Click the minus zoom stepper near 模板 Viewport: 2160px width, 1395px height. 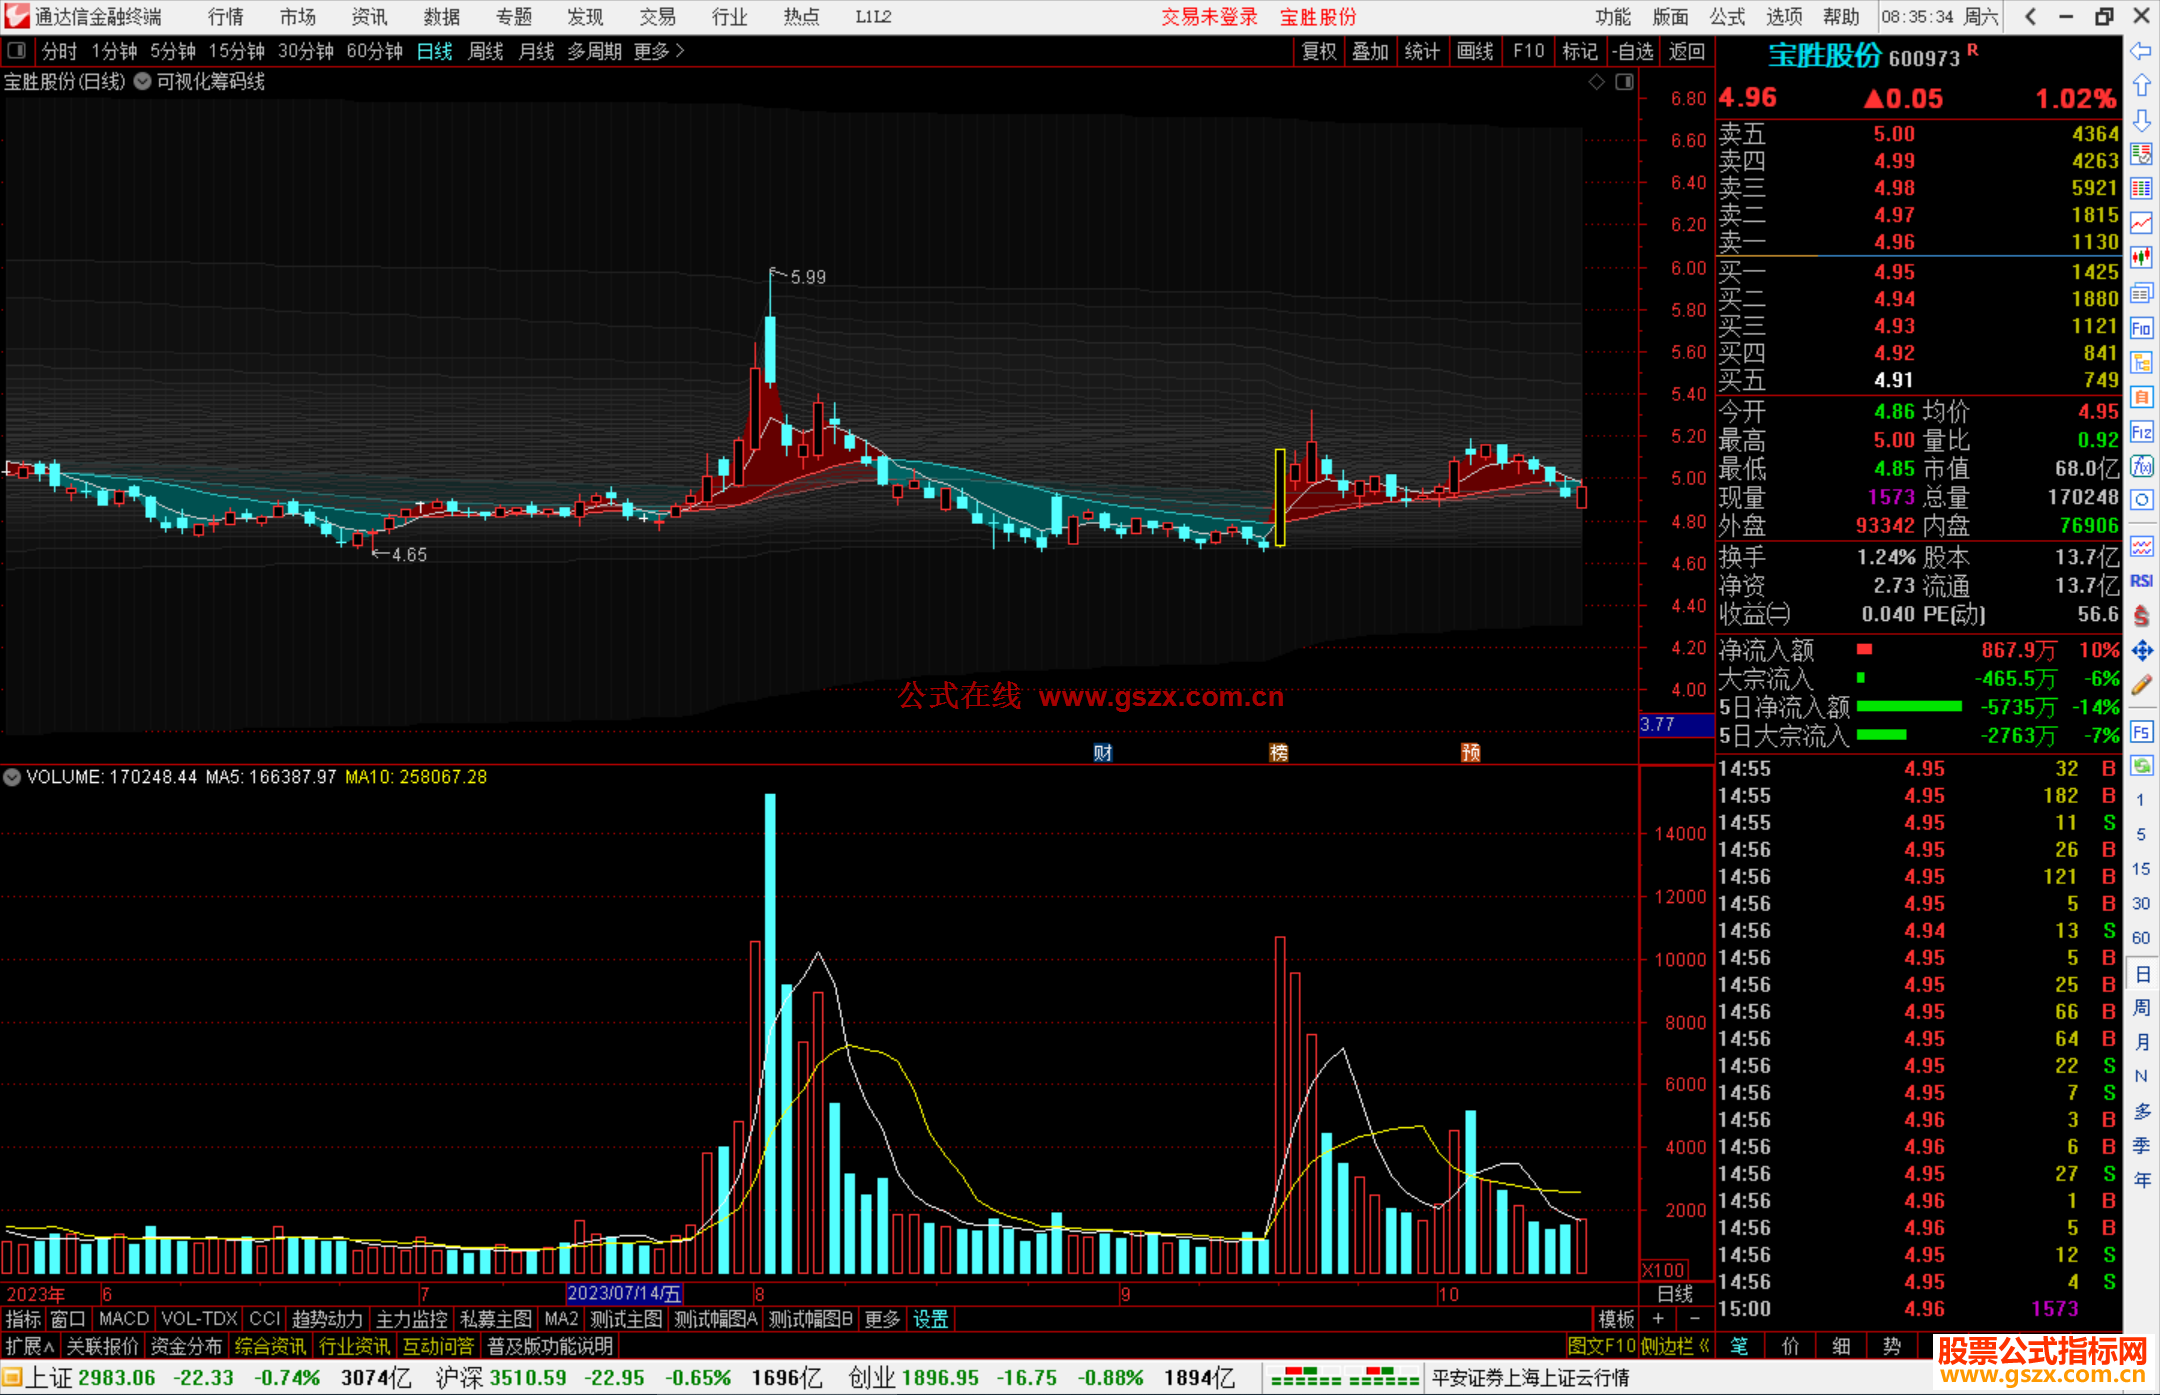click(1694, 1319)
